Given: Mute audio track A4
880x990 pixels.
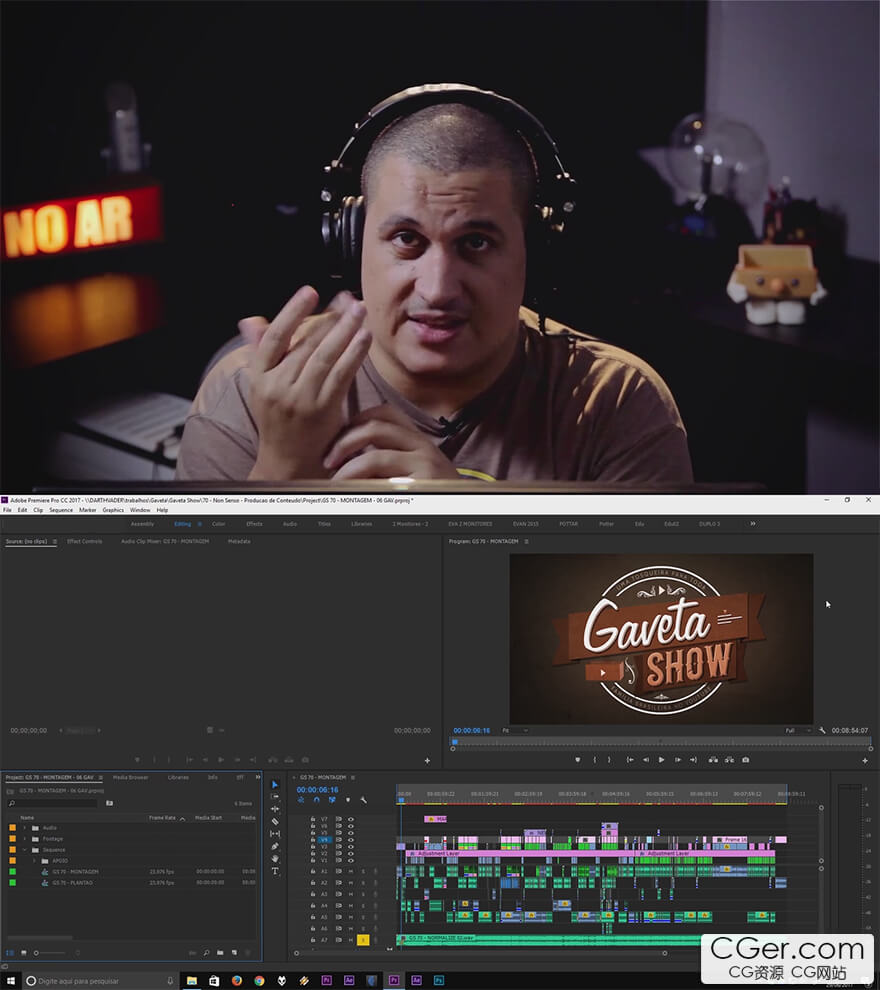Looking at the screenshot, I should [351, 905].
